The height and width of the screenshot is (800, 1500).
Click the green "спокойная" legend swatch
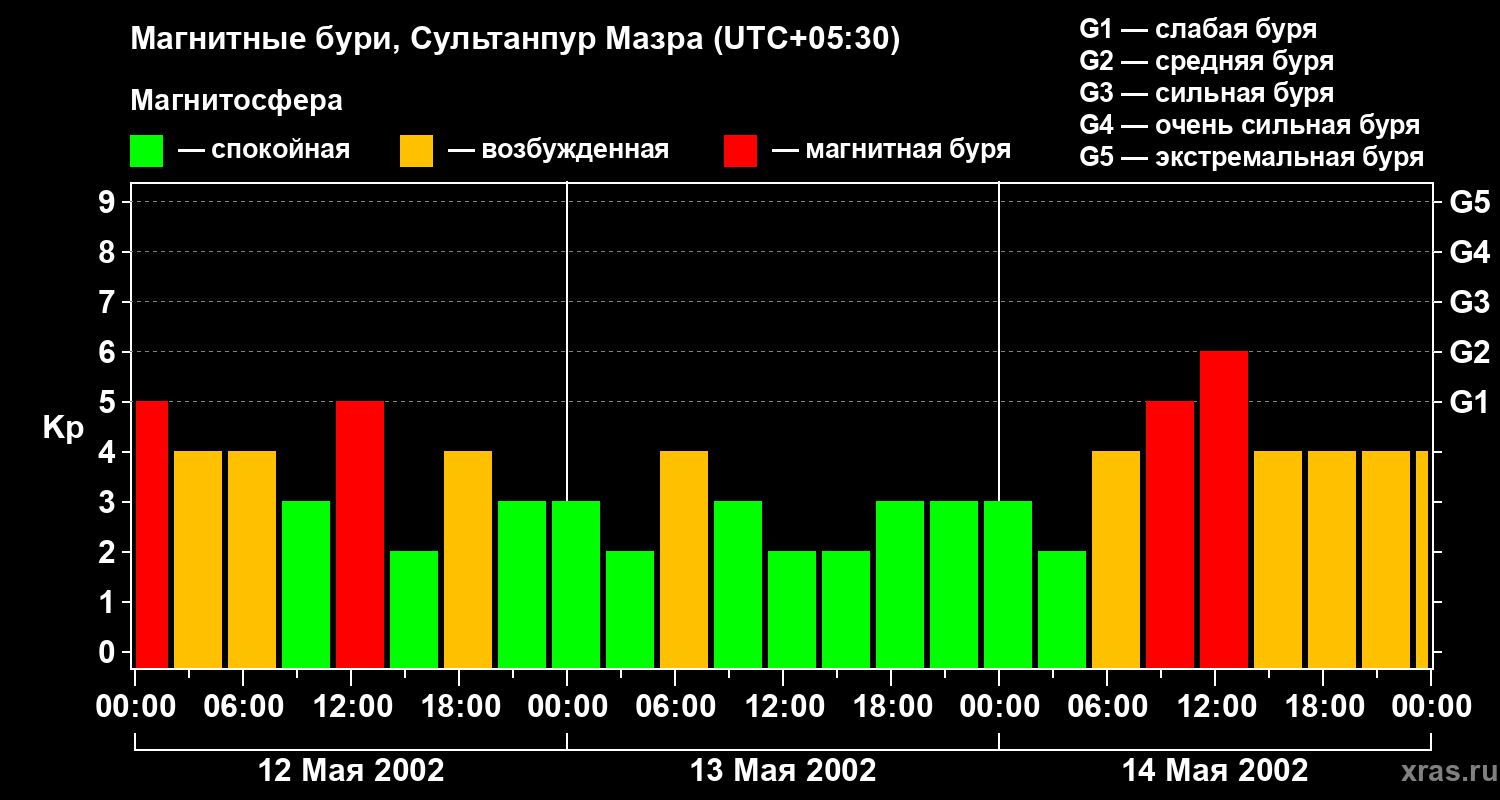(x=146, y=151)
